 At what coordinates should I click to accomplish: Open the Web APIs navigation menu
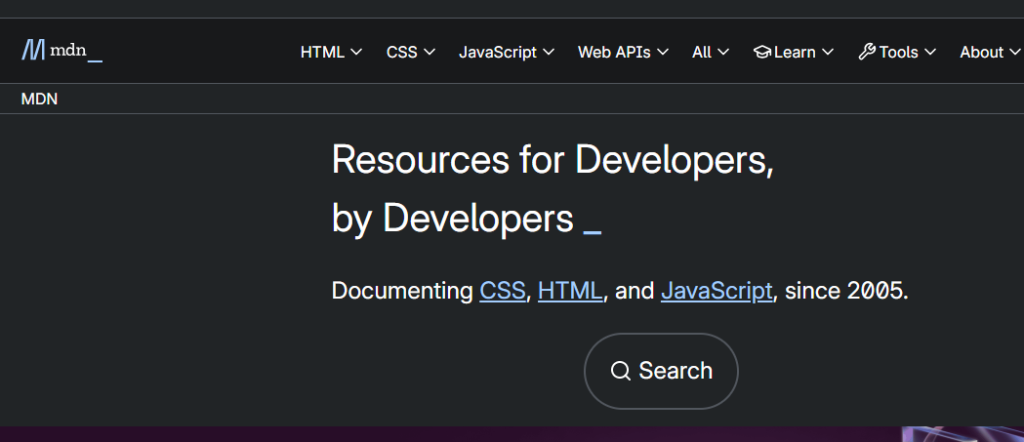623,52
